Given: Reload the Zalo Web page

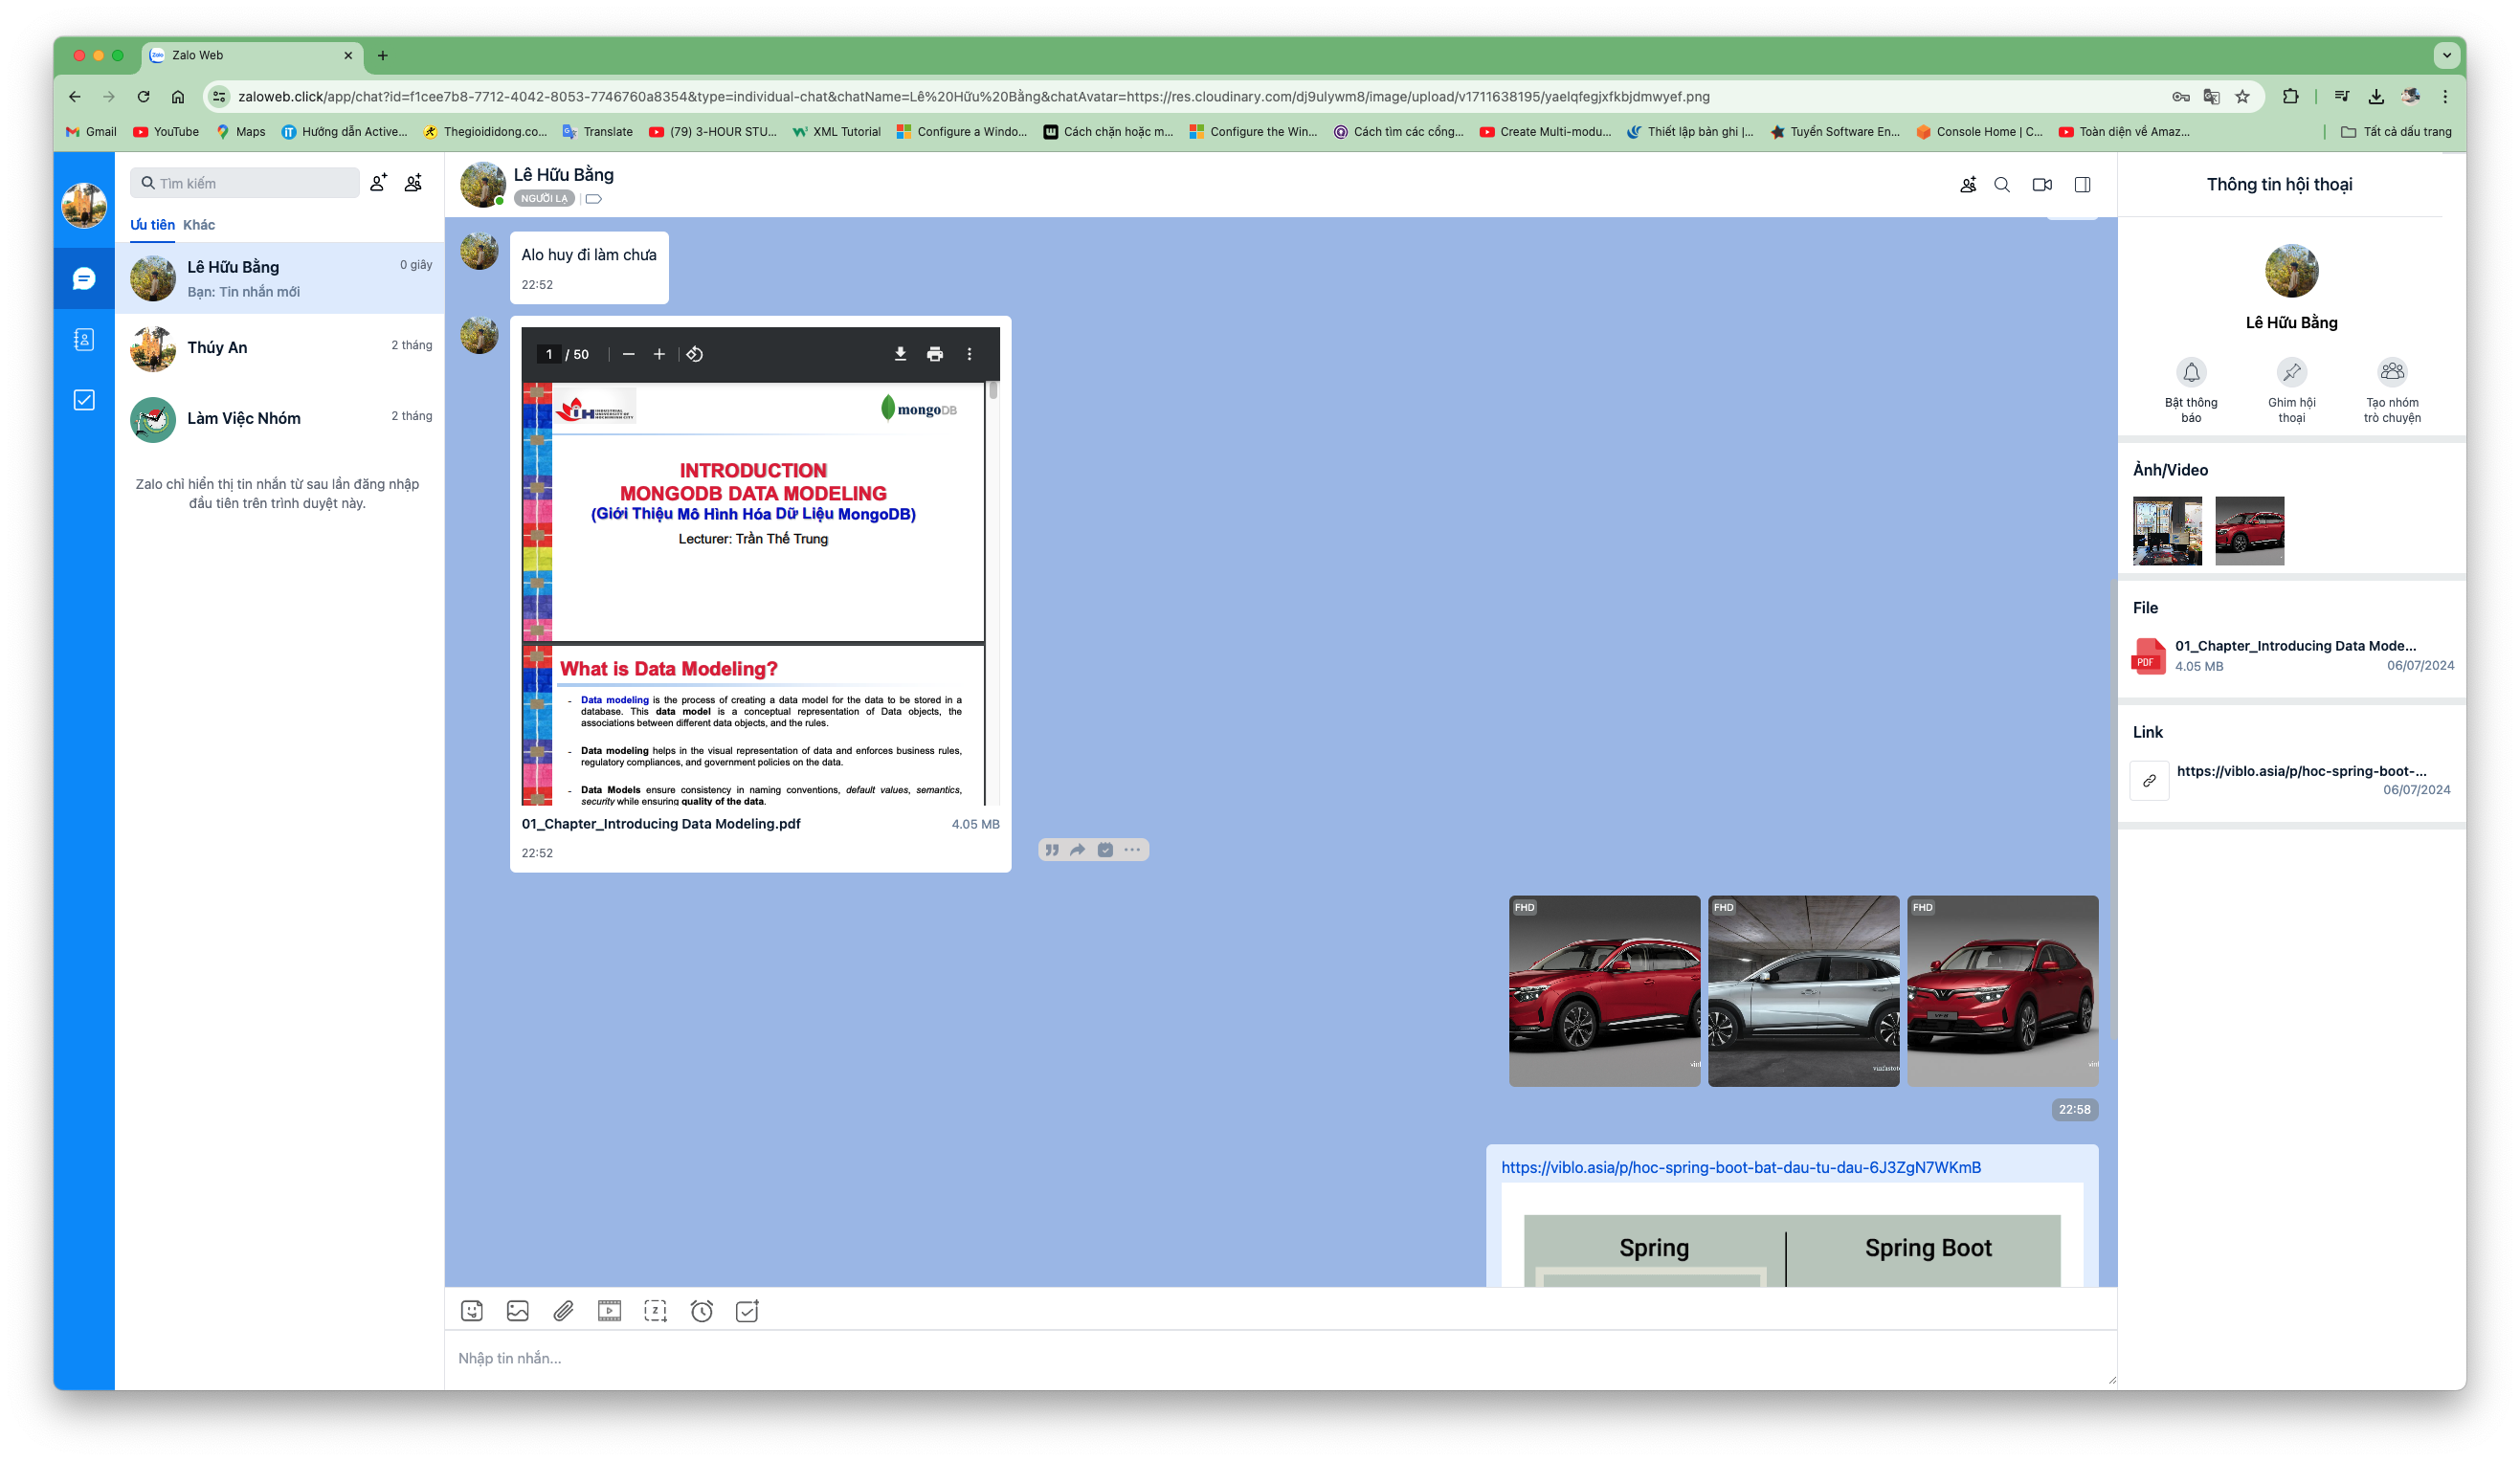Looking at the screenshot, I should pos(144,97).
